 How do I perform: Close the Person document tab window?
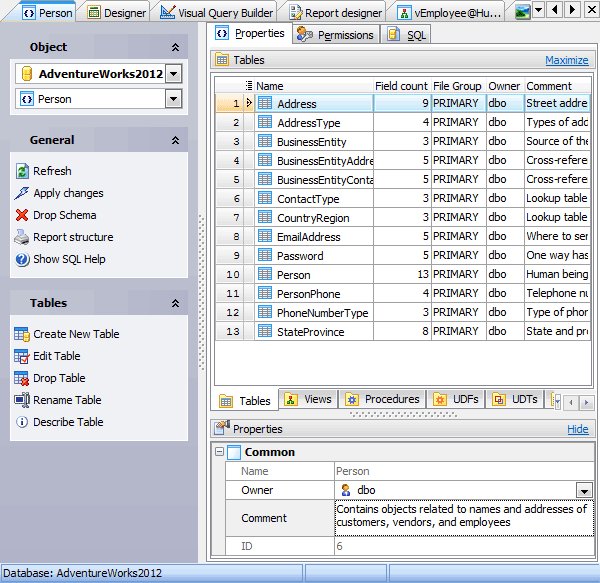pyautogui.click(x=592, y=10)
